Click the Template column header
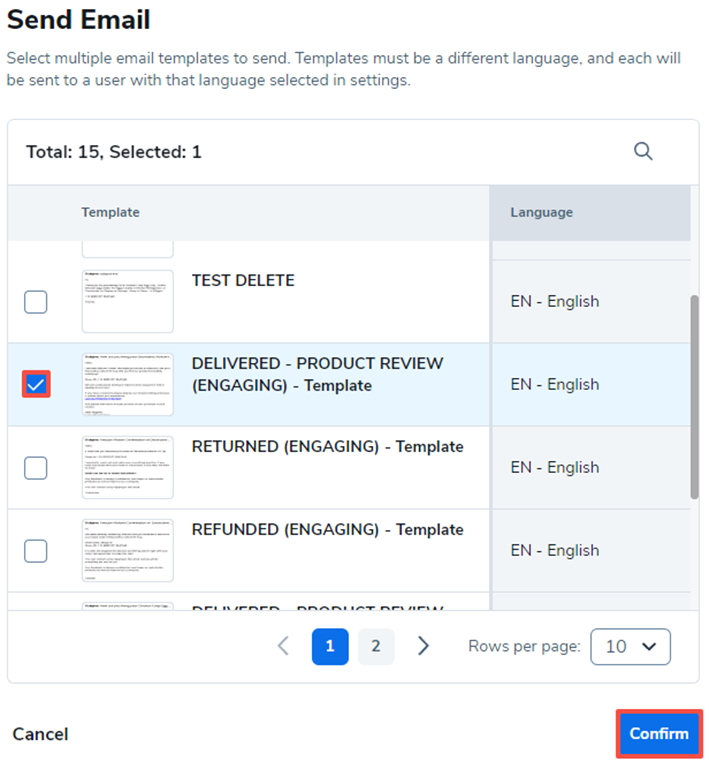709x769 pixels. pos(110,212)
